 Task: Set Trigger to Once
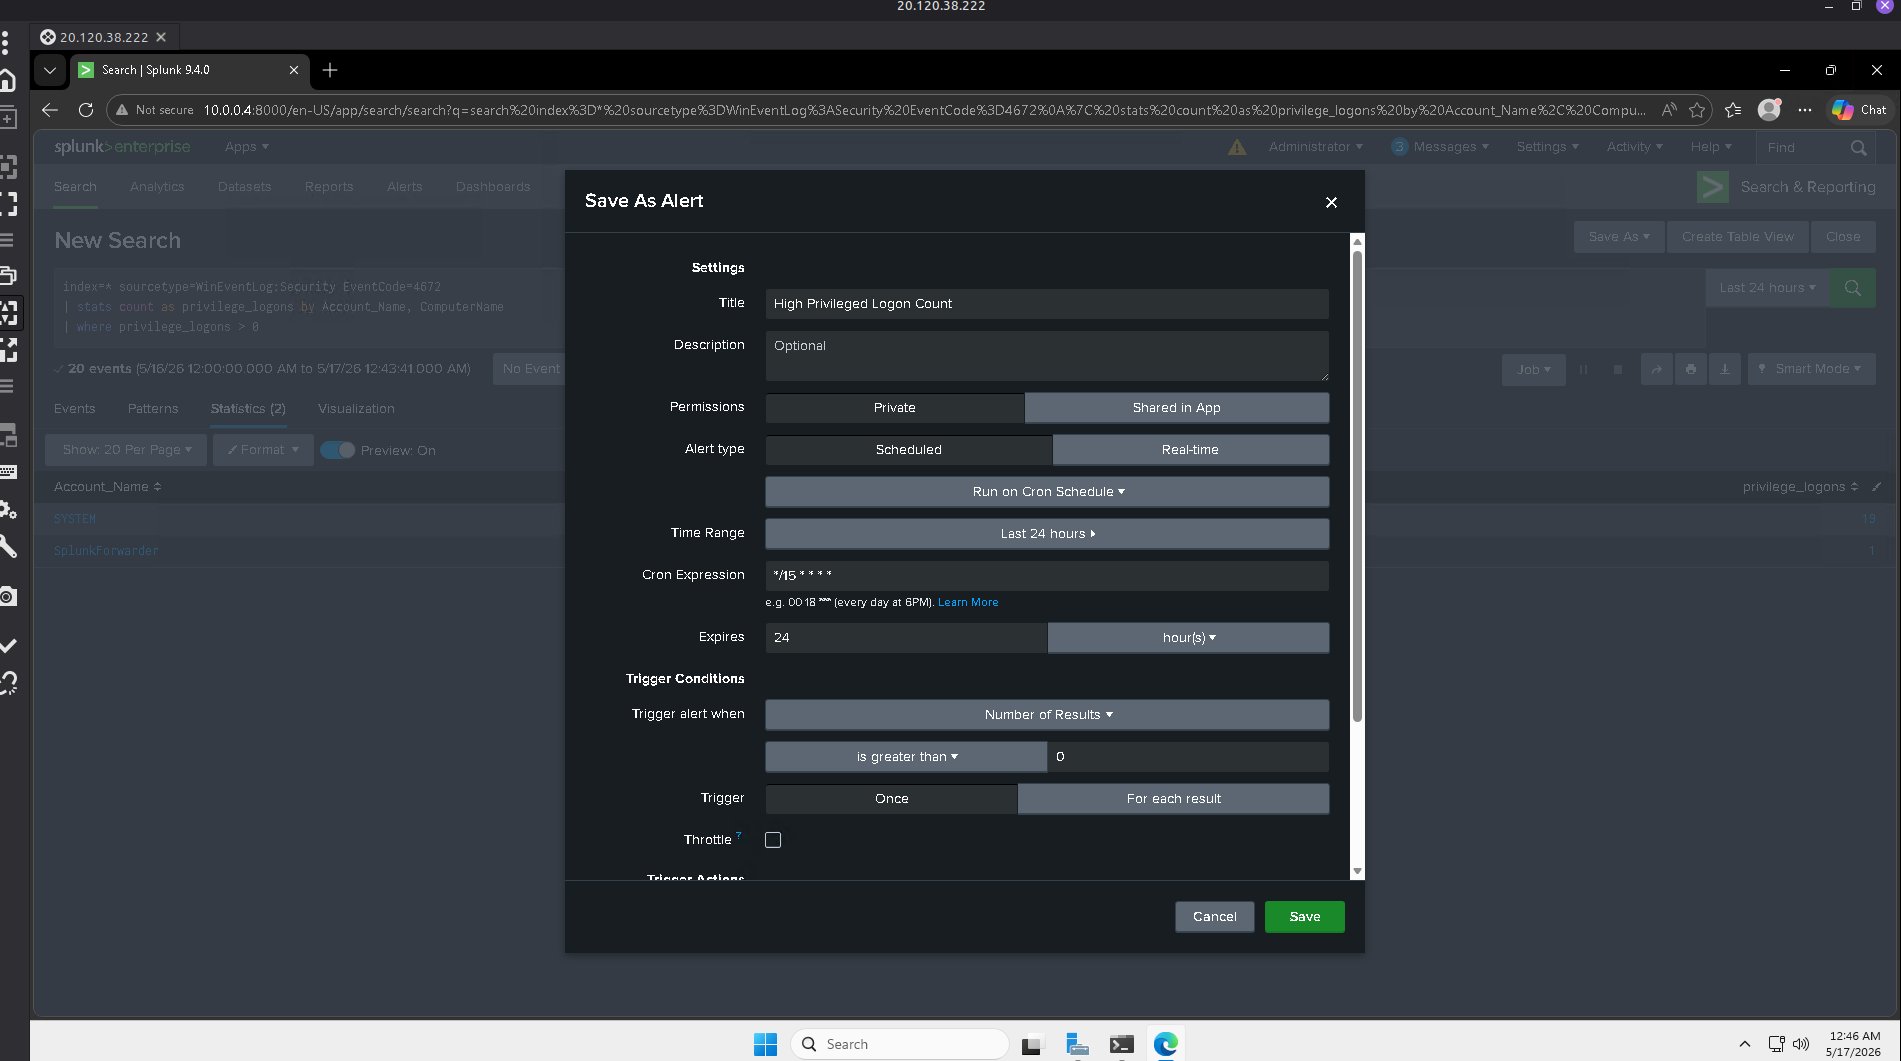891,799
